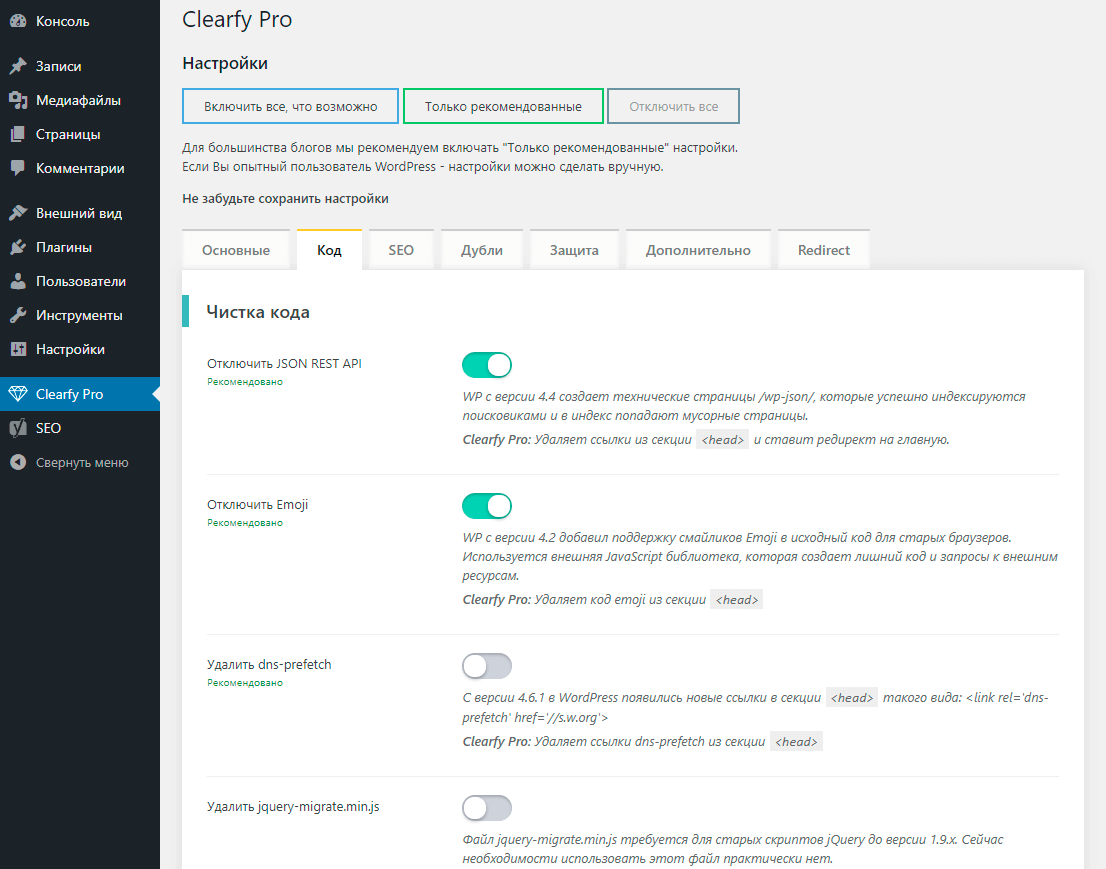The width and height of the screenshot is (1106, 869).
Task: Click Только рекомендованные button
Action: click(x=503, y=107)
